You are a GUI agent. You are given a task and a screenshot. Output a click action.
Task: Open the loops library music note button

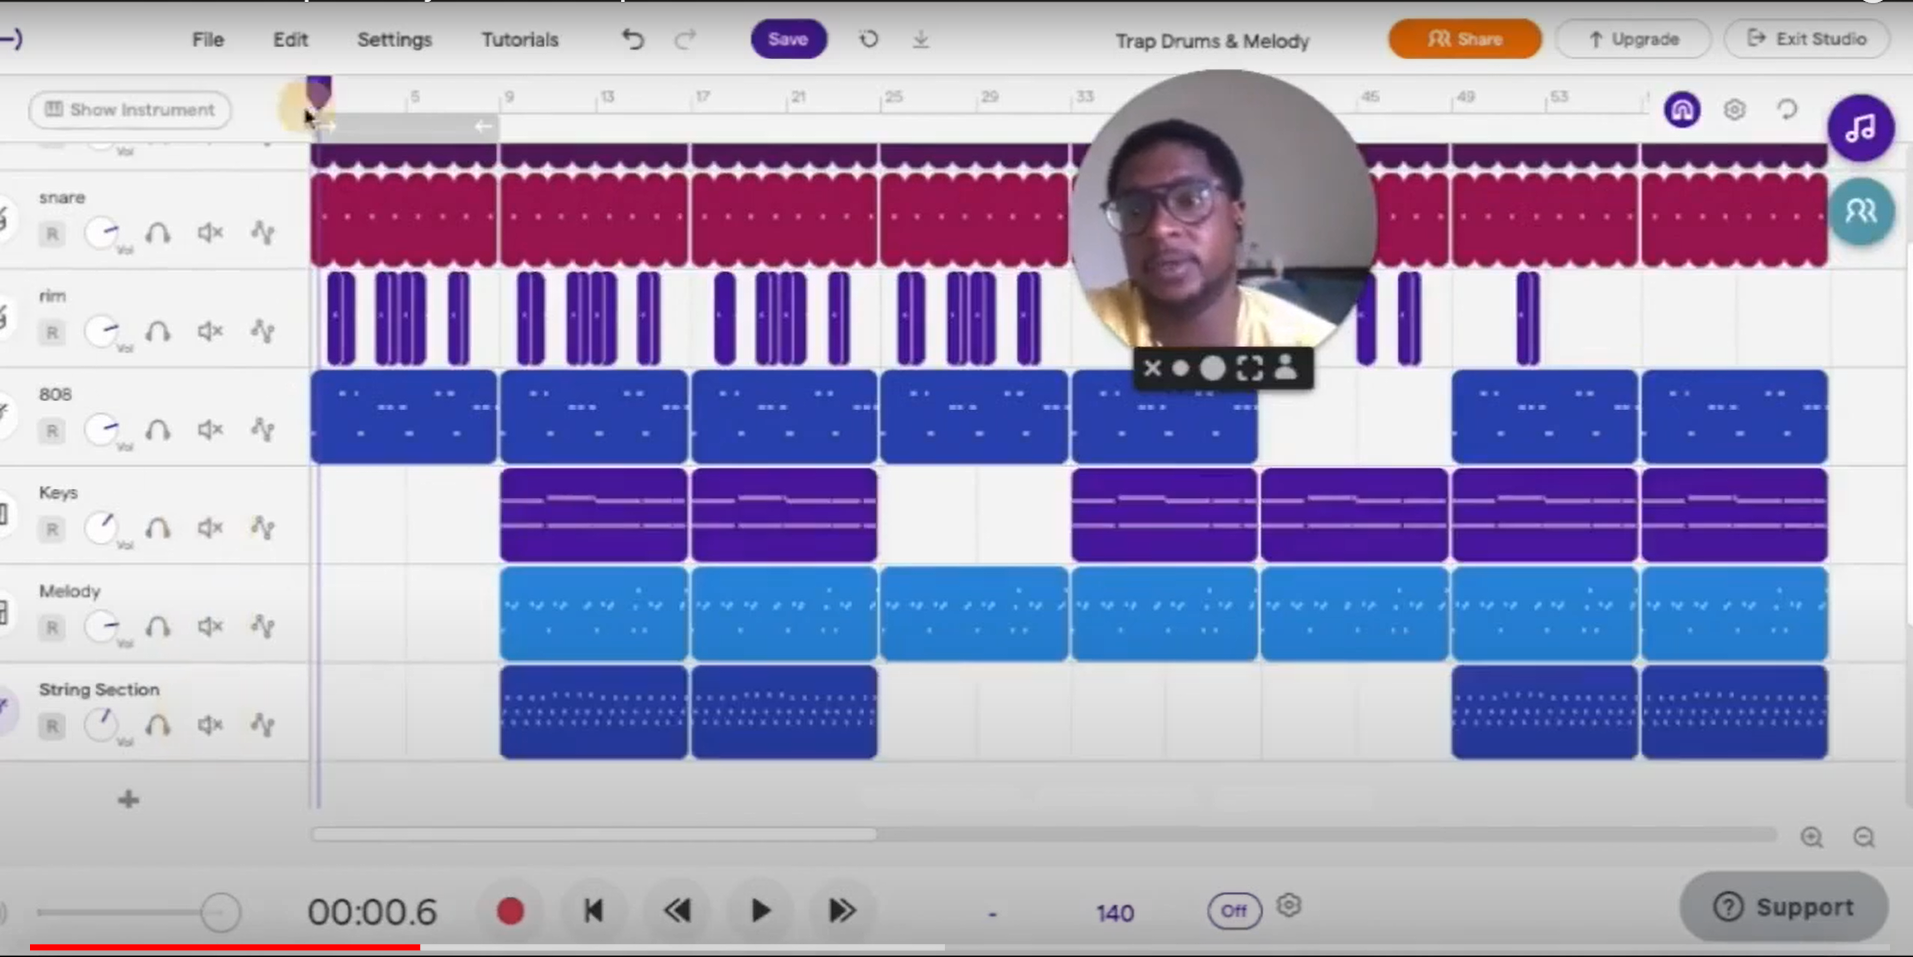click(1859, 127)
